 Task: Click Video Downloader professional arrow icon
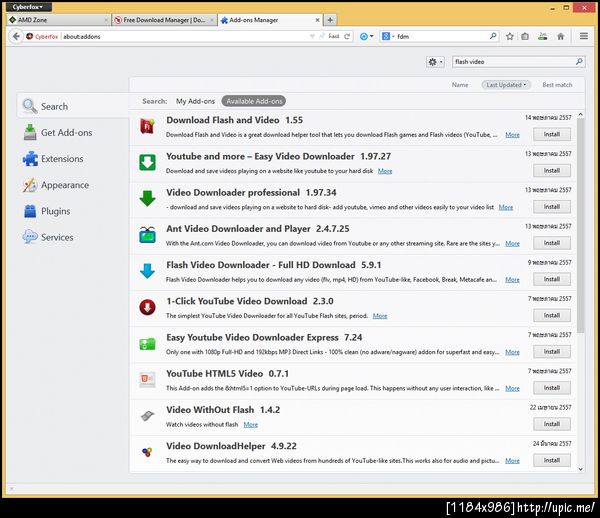(x=147, y=199)
